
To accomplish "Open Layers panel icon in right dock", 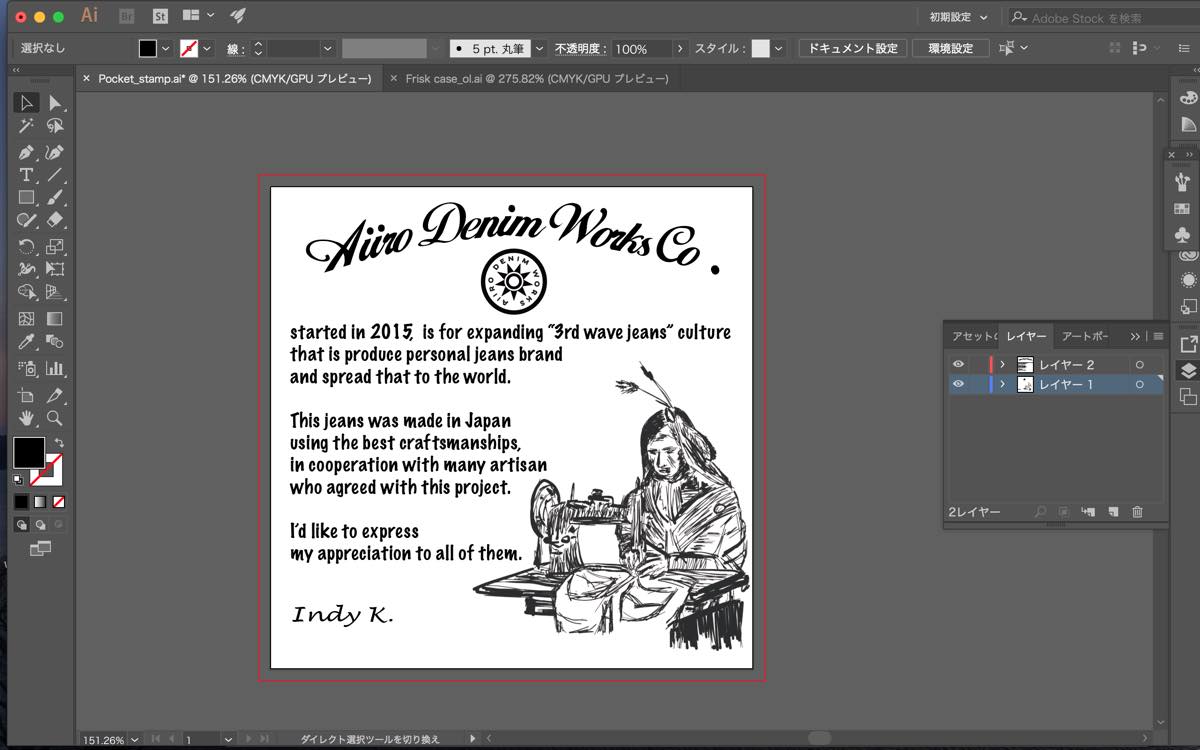I will tap(1188, 370).
